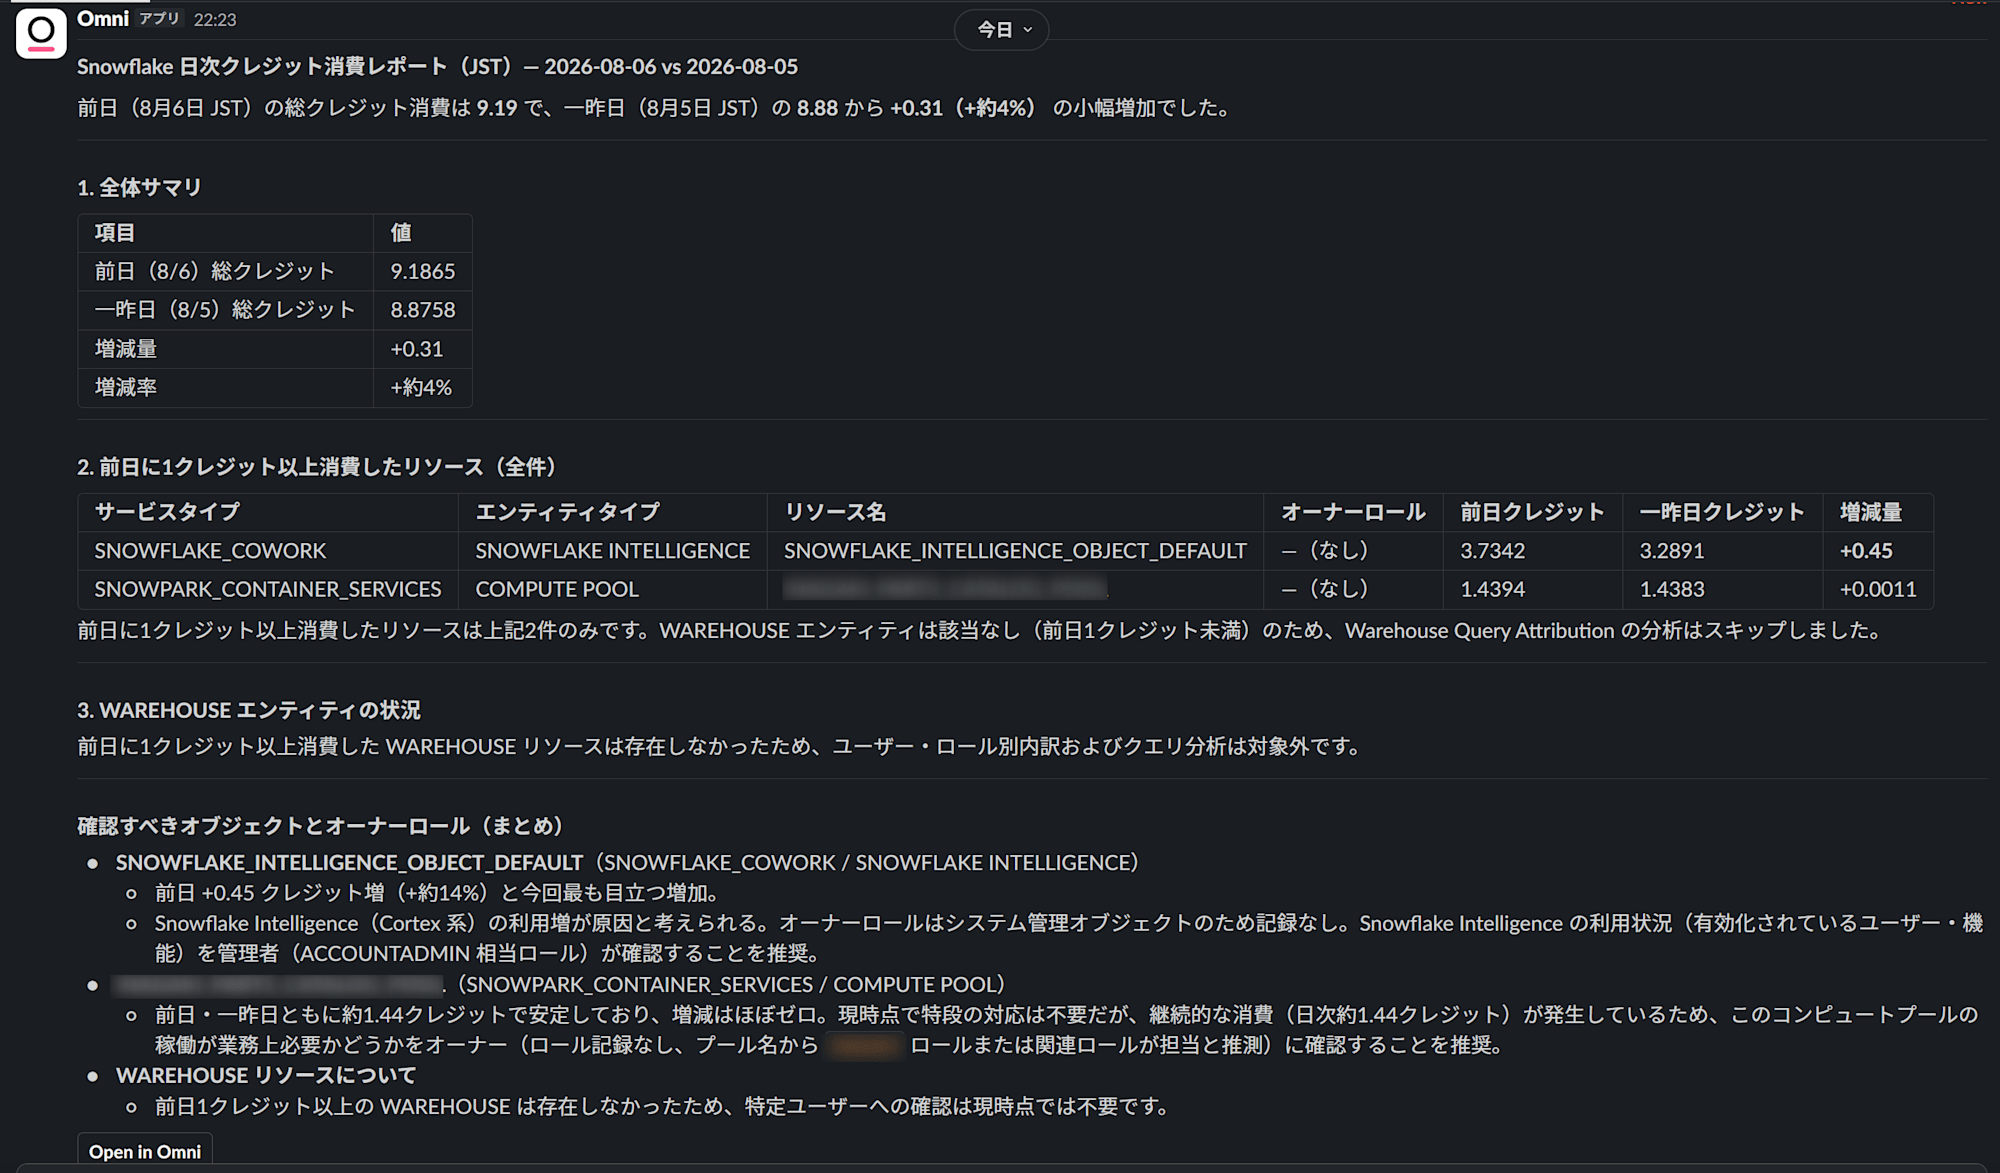Open the 今日 date dropdown

(1002, 30)
